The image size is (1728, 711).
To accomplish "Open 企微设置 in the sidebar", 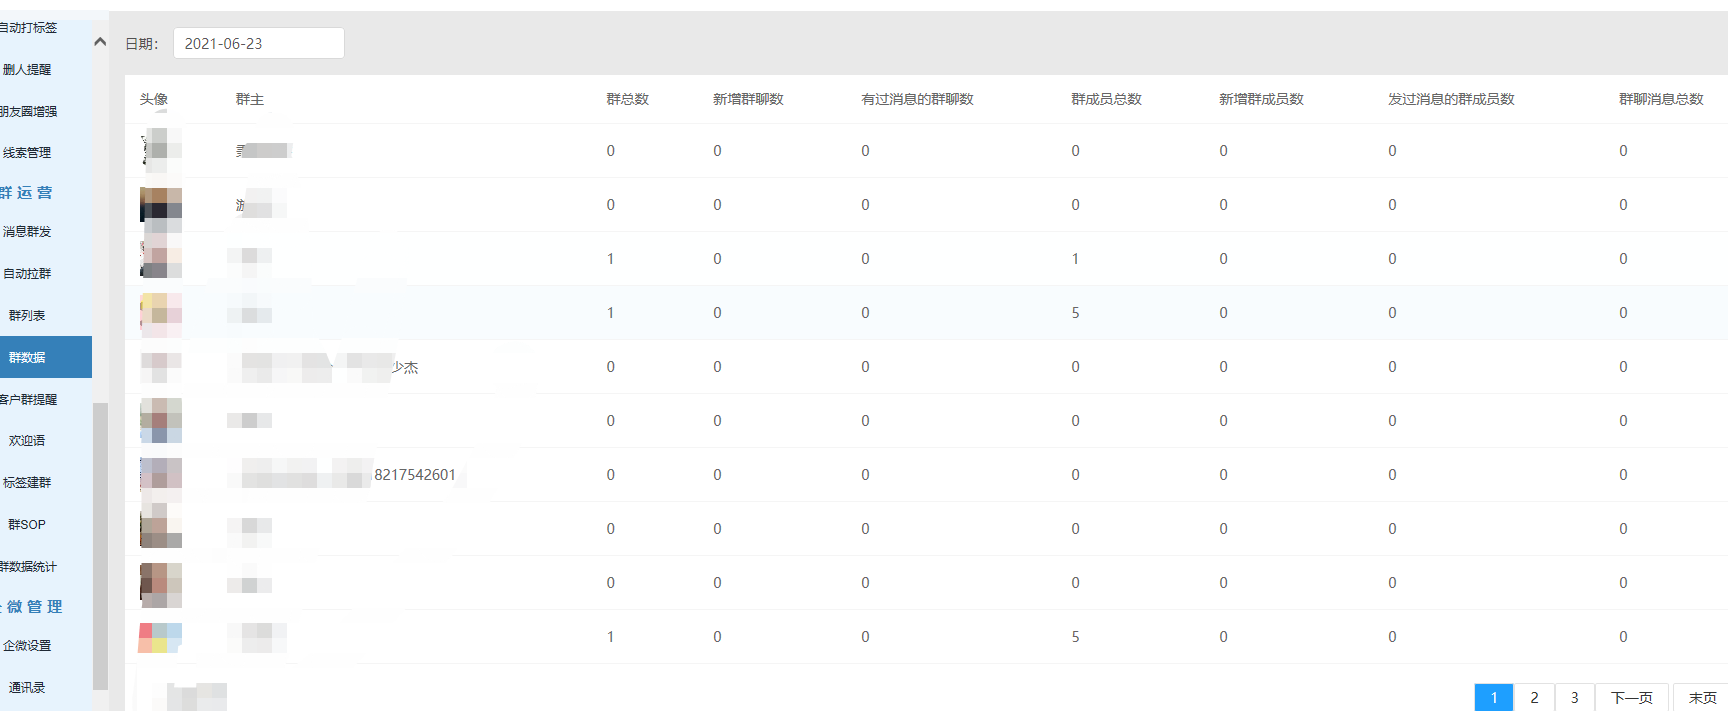I will (27, 646).
